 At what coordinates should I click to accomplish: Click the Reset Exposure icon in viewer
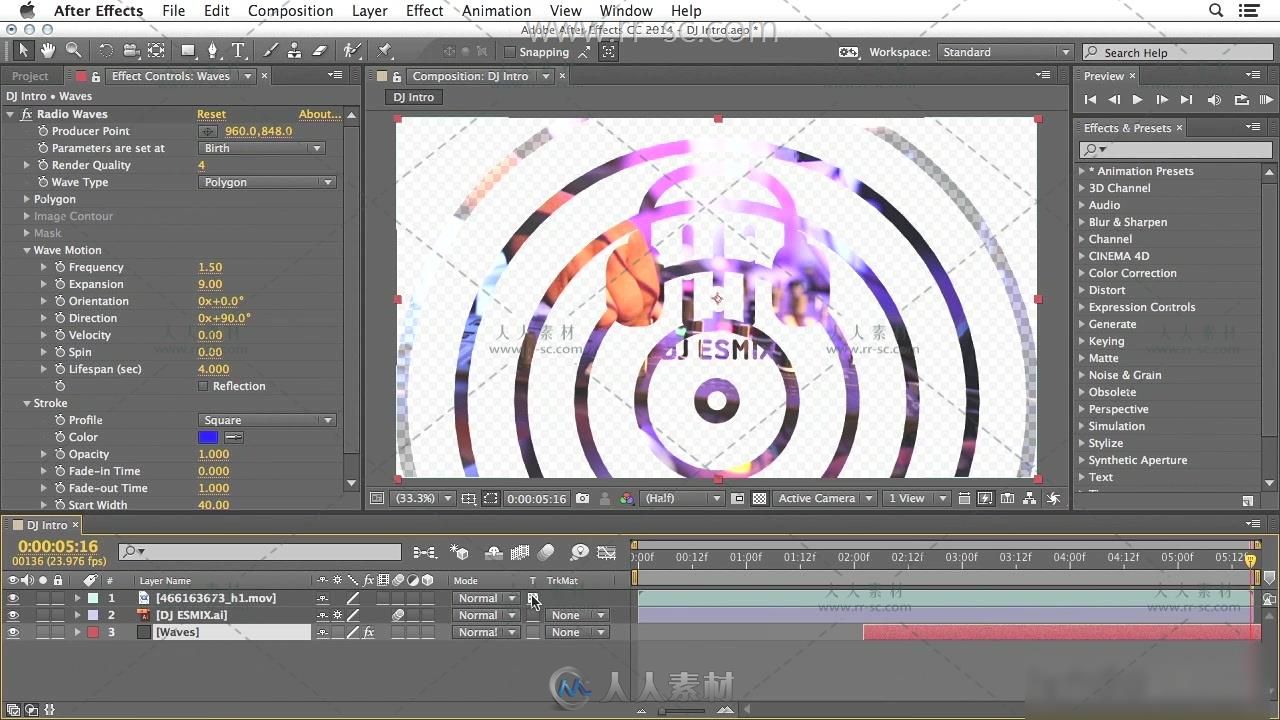click(1052, 498)
